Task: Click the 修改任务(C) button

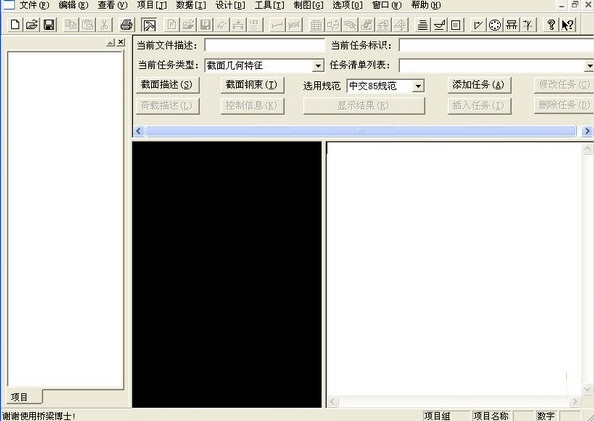Action: [564, 85]
